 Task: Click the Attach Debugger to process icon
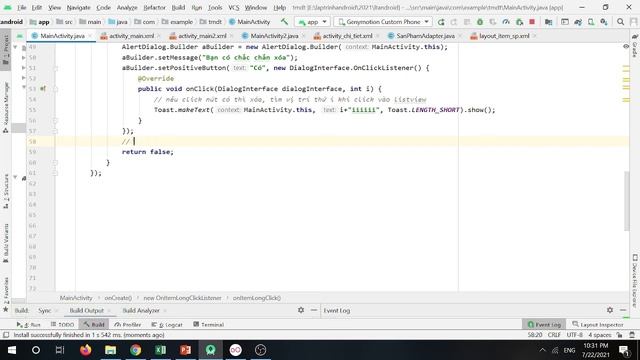coord(519,22)
